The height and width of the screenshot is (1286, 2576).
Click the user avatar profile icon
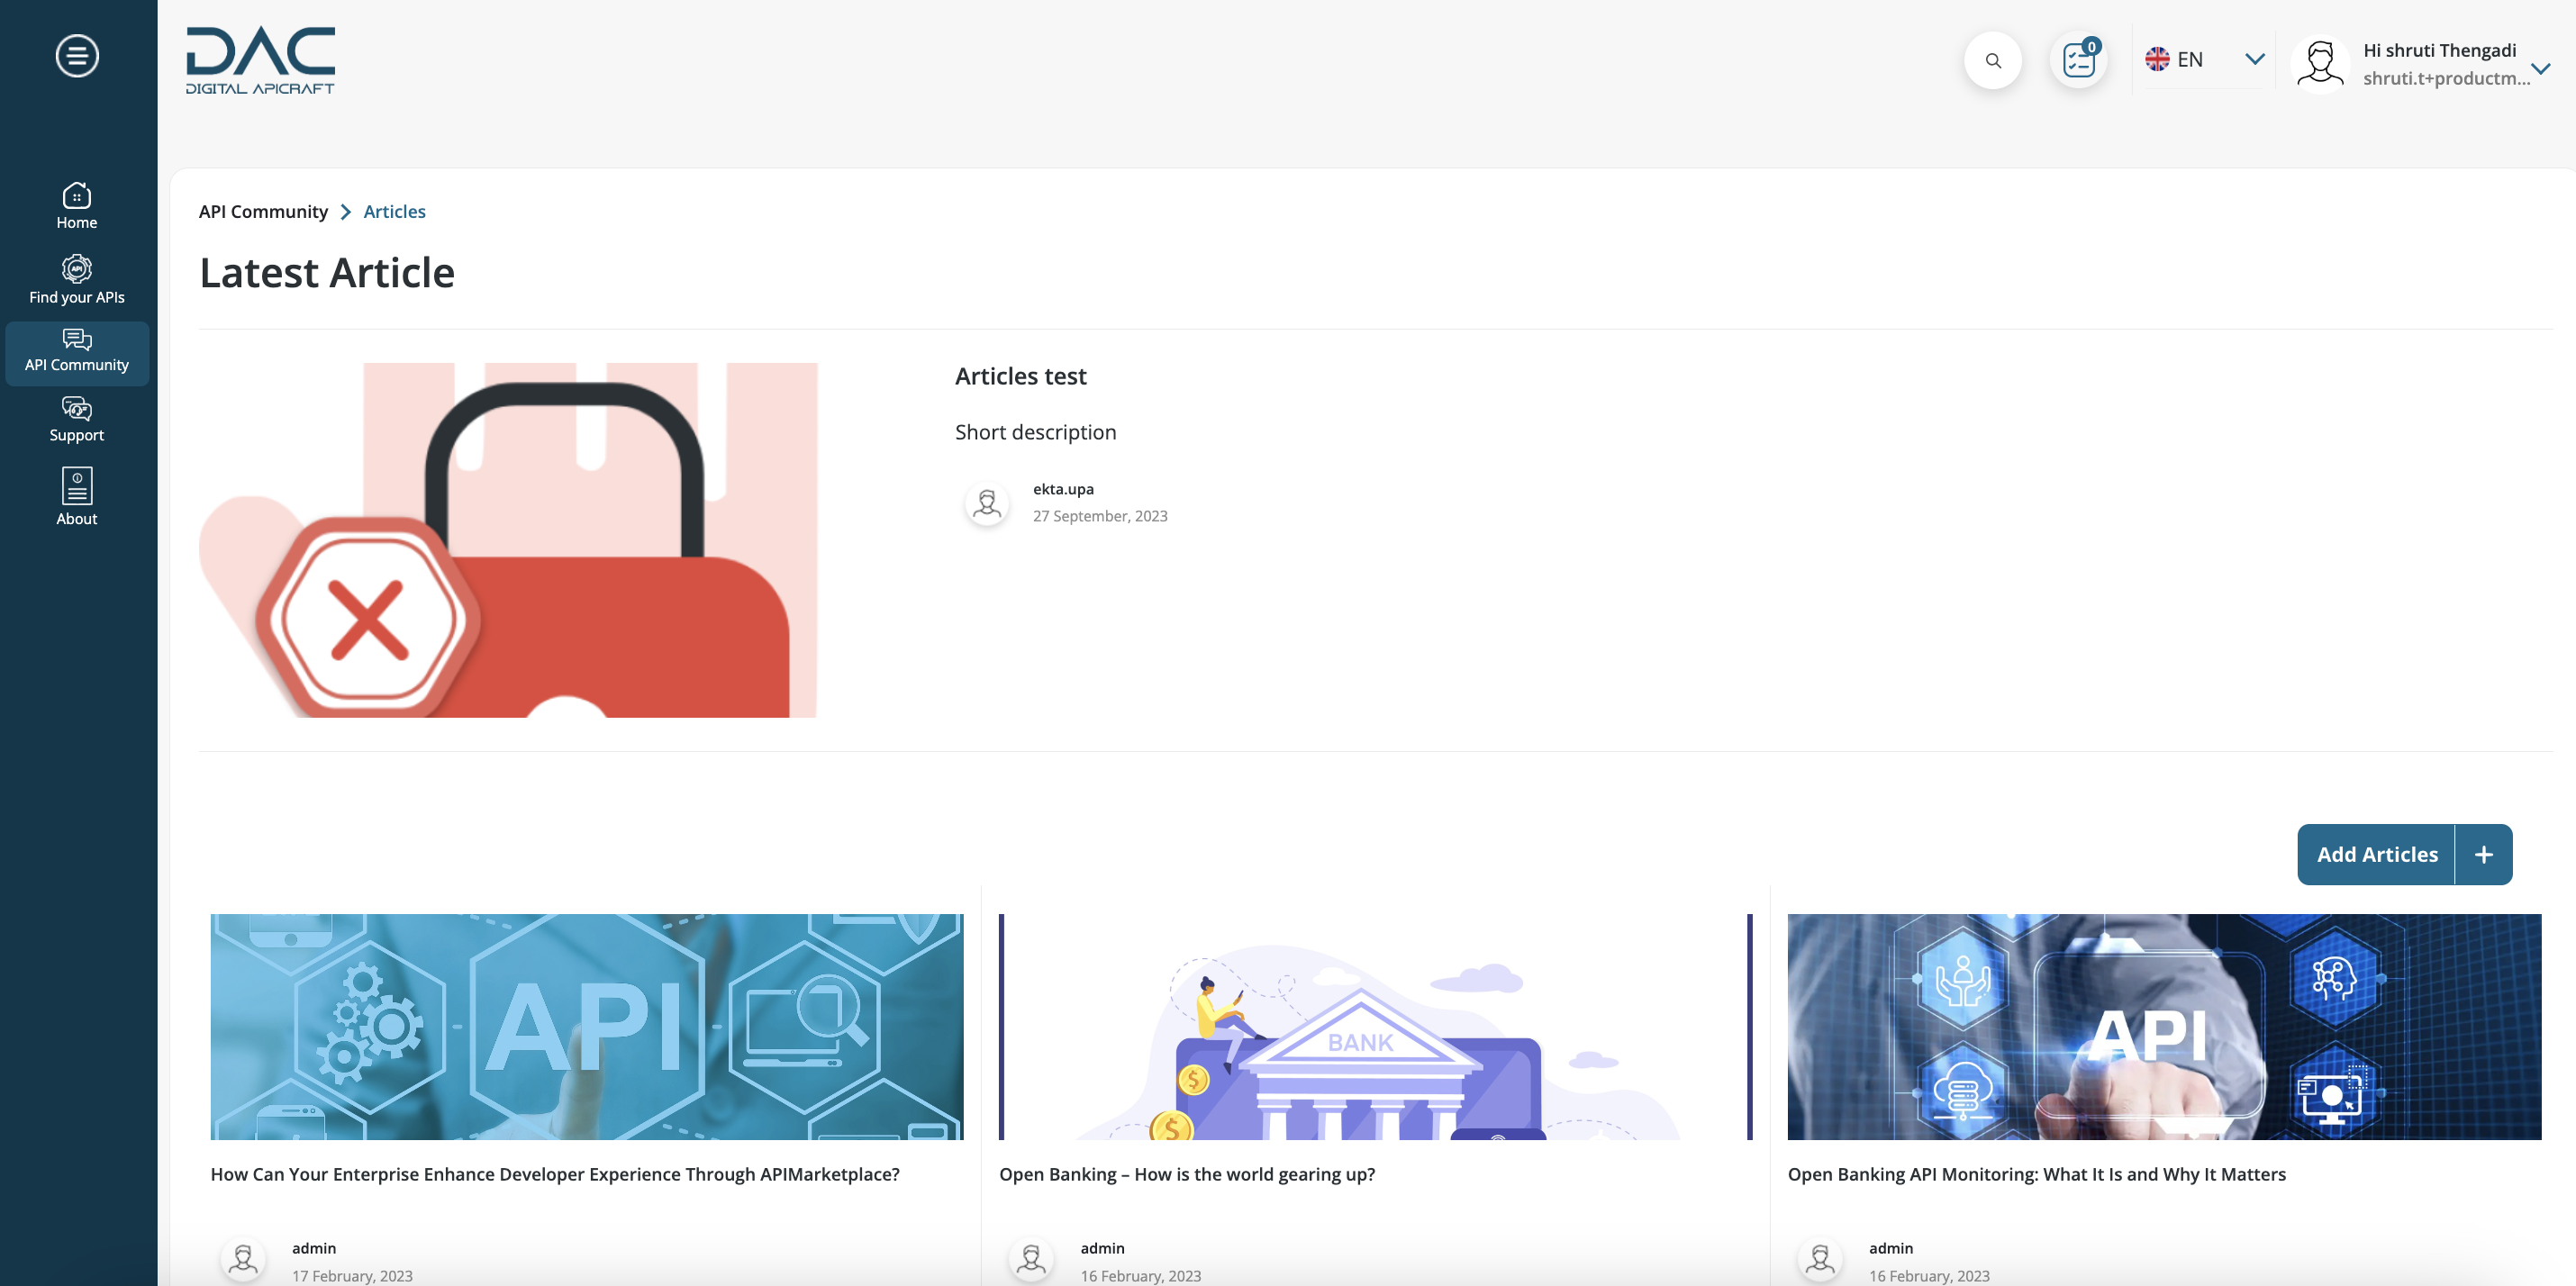coord(2321,60)
